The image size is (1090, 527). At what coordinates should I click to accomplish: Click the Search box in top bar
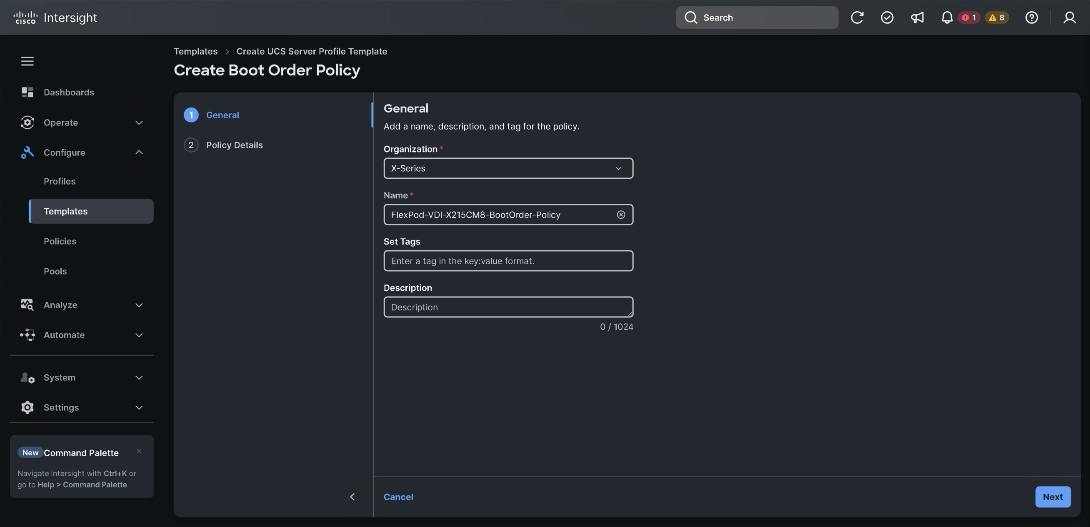pyautogui.click(x=757, y=17)
